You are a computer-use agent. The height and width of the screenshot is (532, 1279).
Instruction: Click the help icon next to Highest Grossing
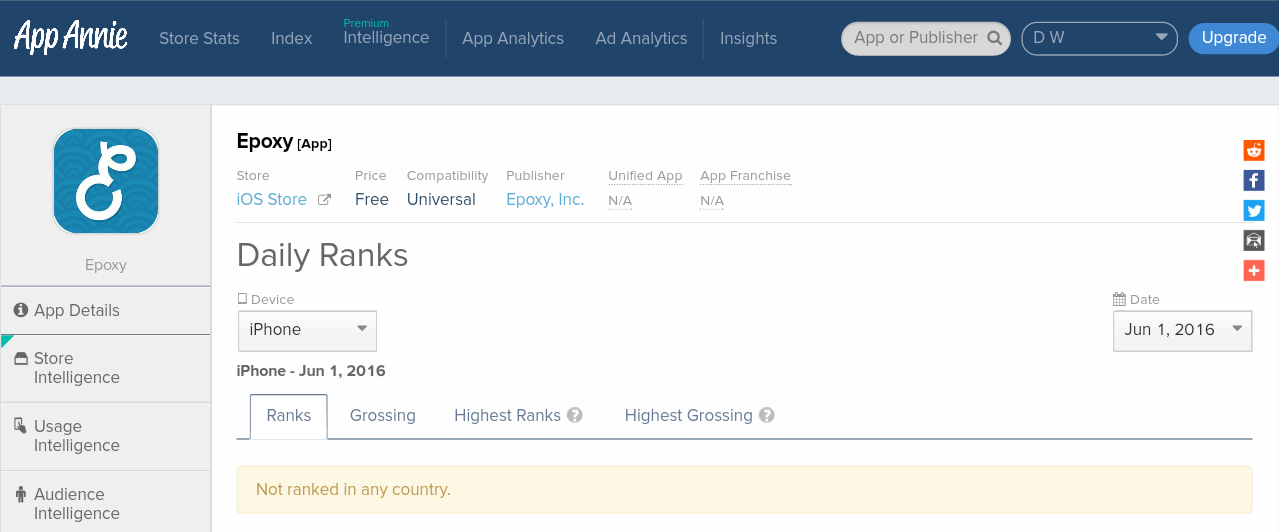767,415
